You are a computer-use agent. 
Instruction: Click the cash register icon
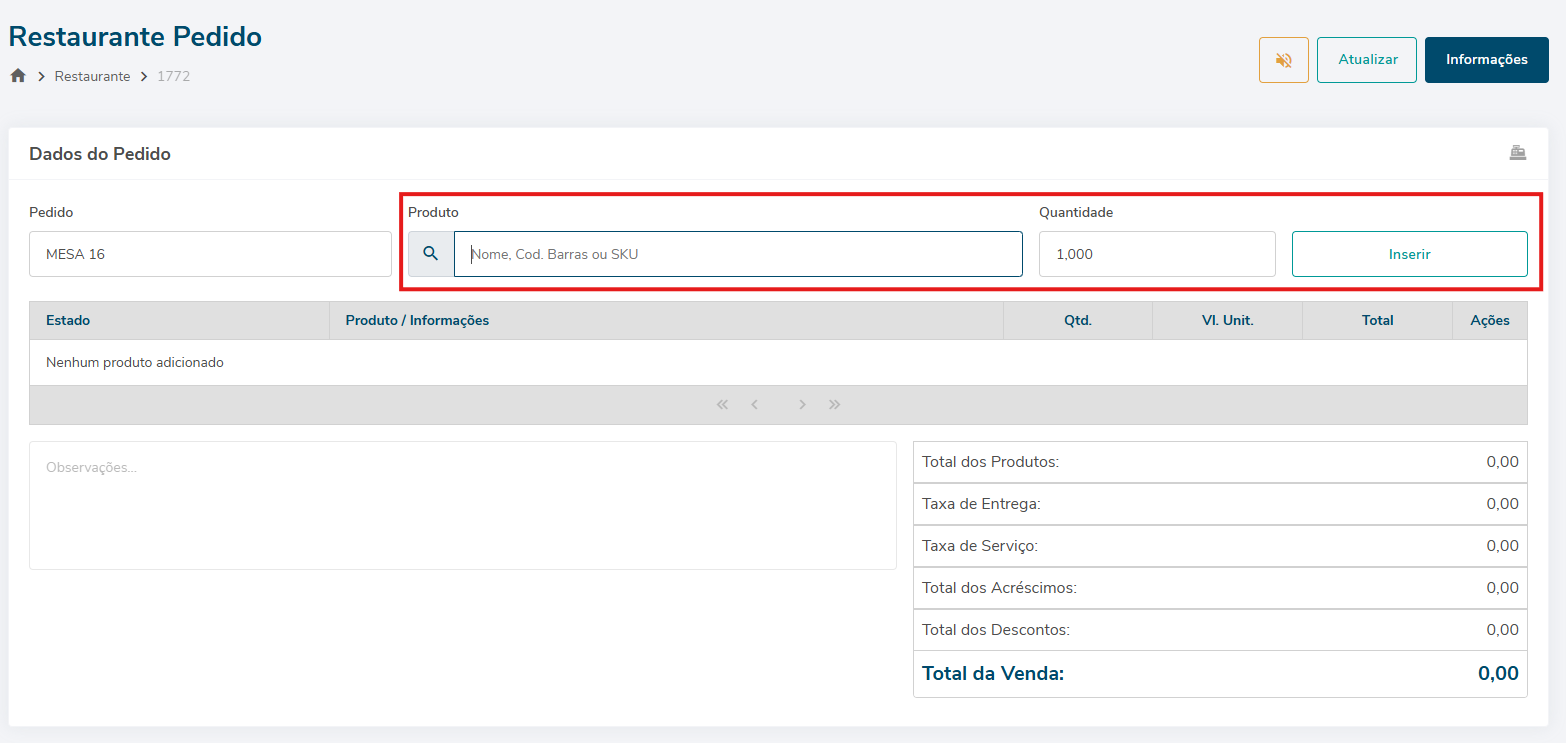1517,153
